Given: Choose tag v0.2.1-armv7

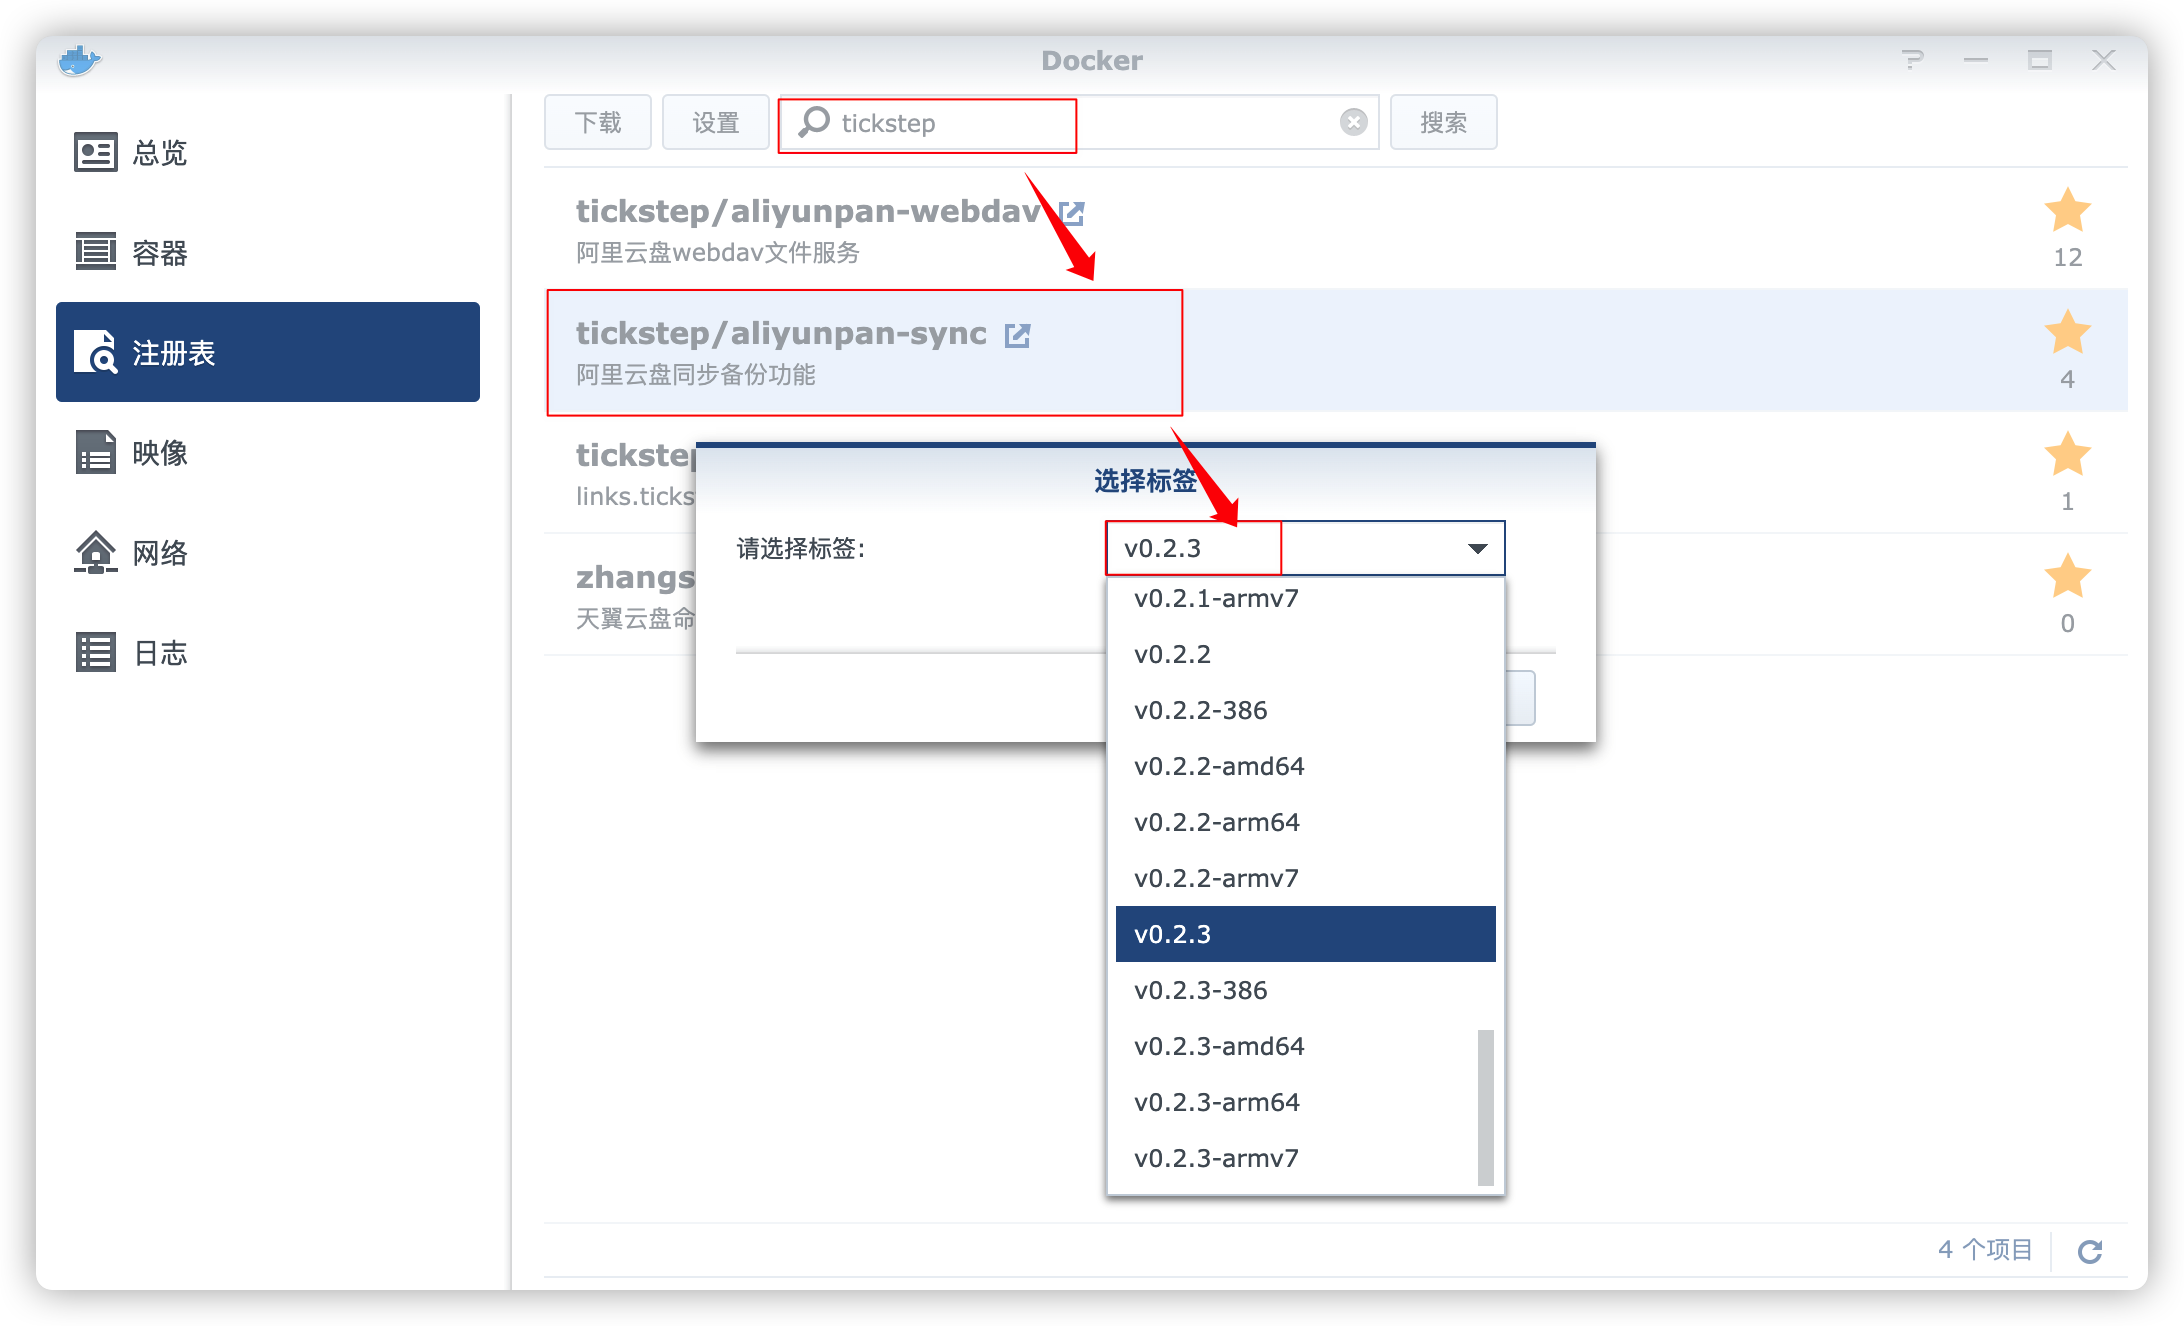Looking at the screenshot, I should [1305, 598].
